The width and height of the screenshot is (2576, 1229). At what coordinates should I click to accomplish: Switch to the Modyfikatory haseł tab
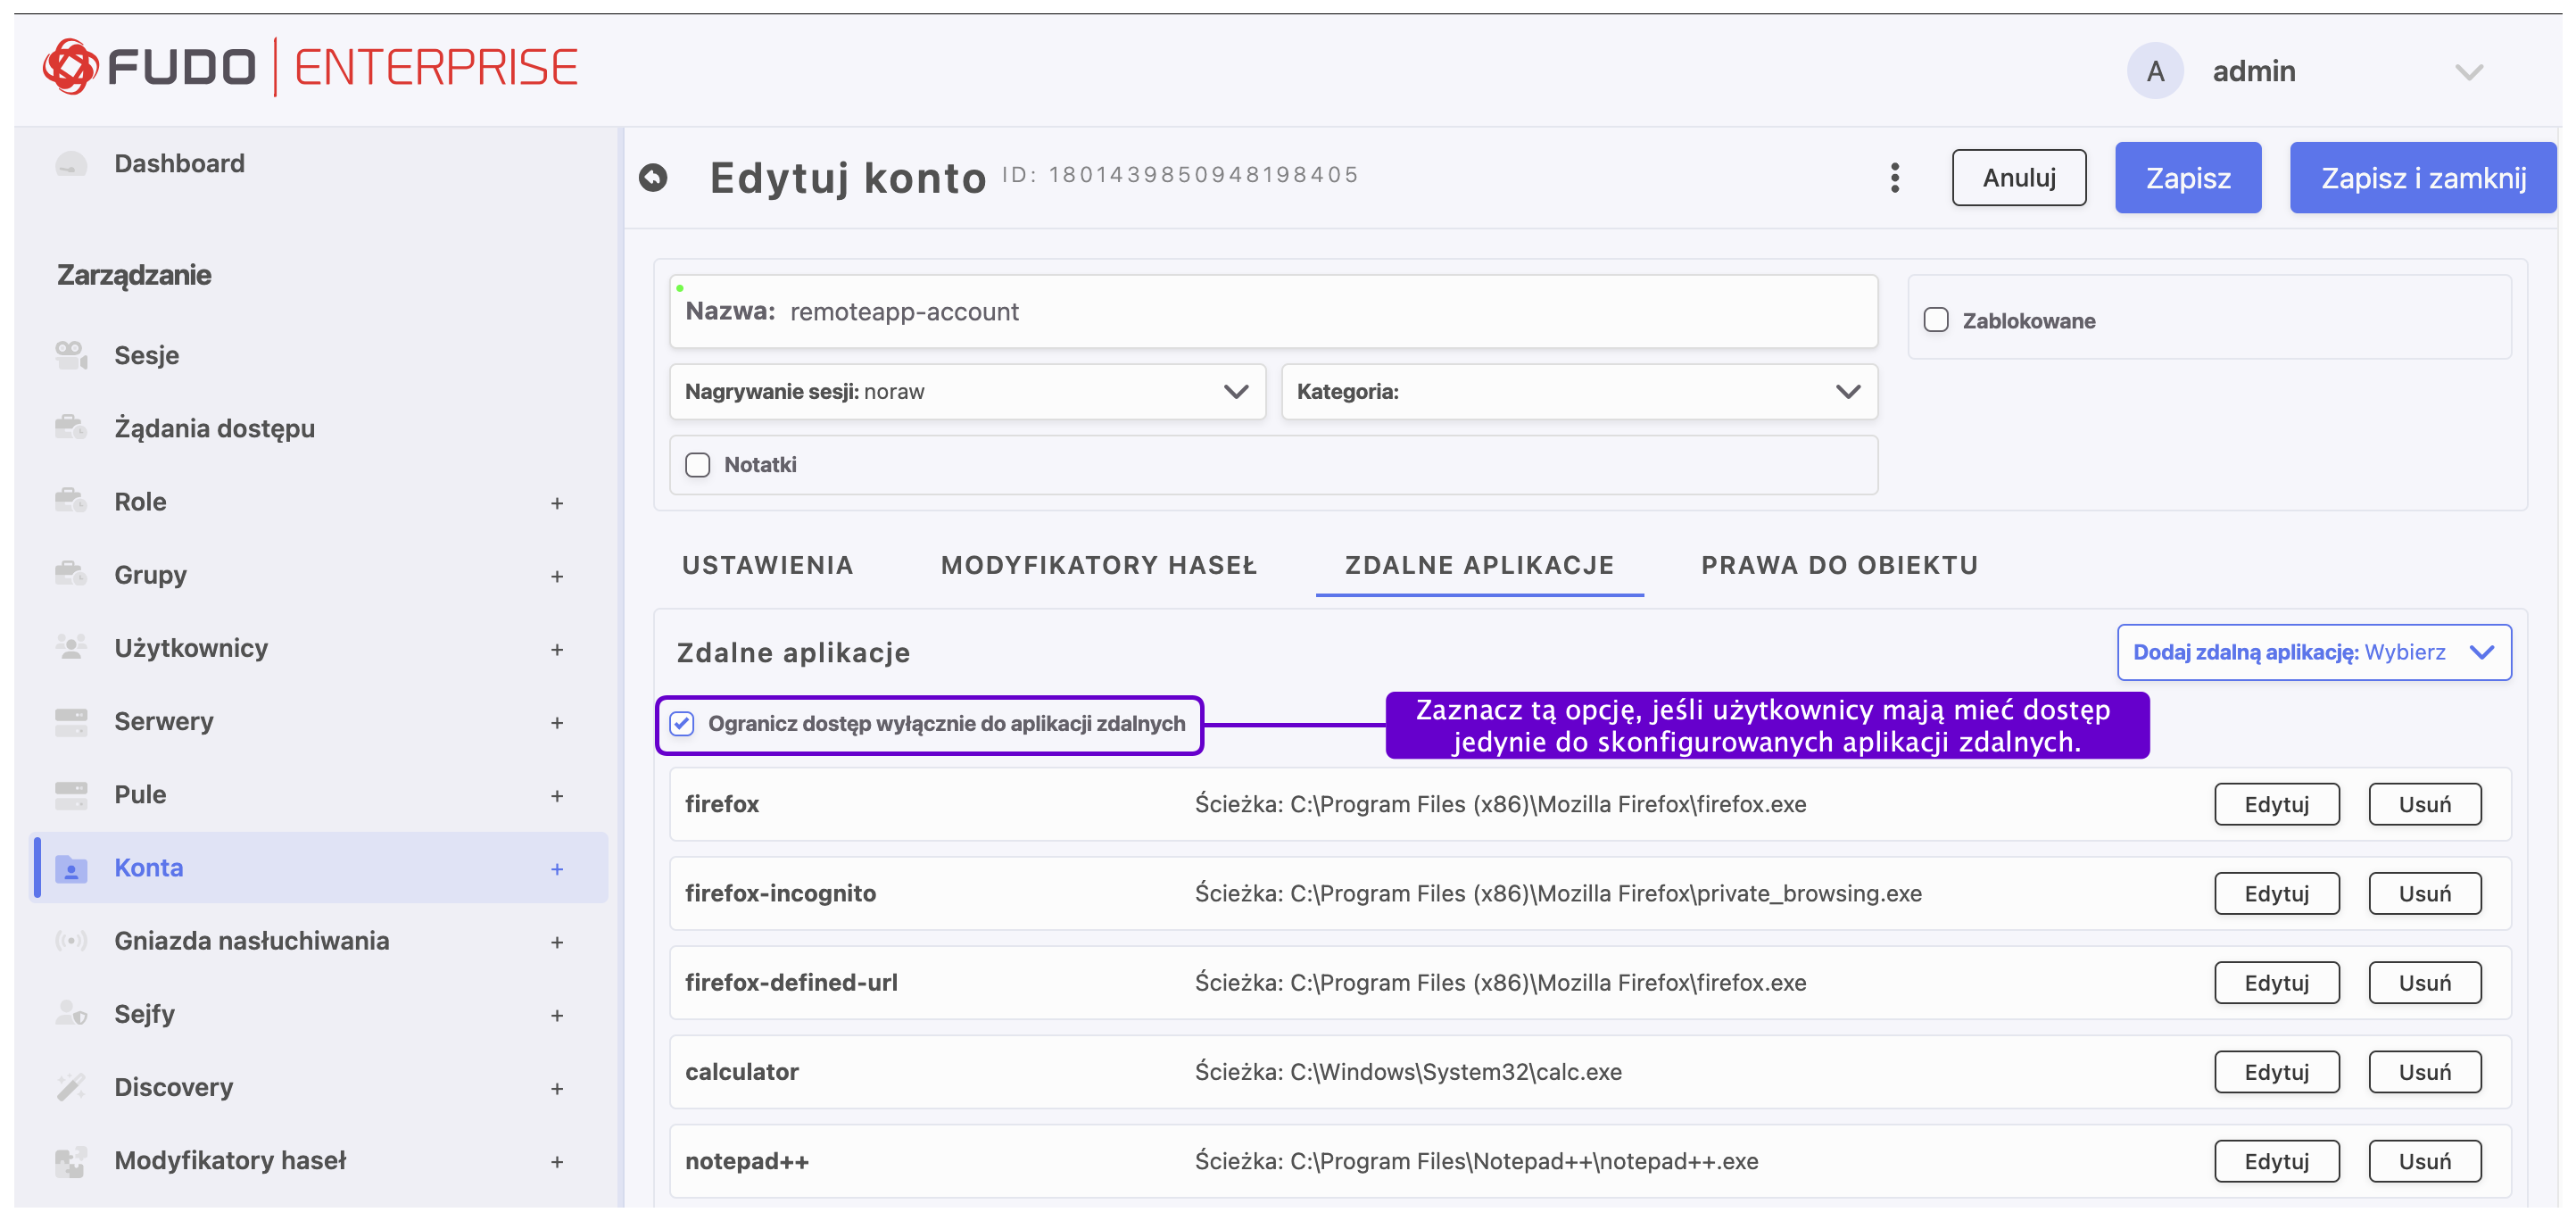[1098, 566]
